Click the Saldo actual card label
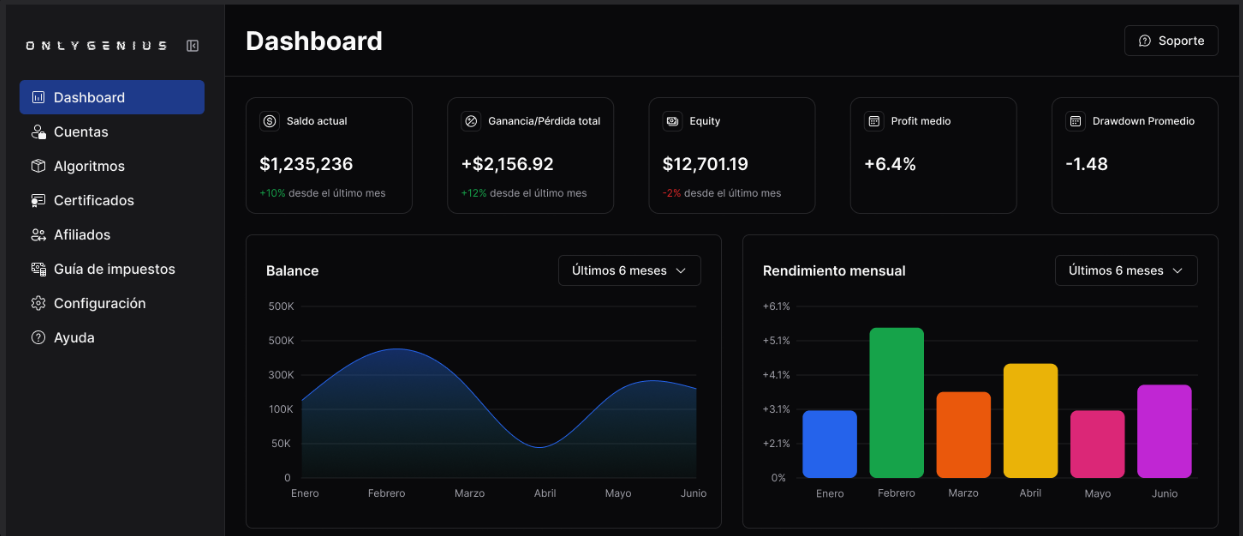This screenshot has height=536, width=1243. pyautogui.click(x=317, y=121)
